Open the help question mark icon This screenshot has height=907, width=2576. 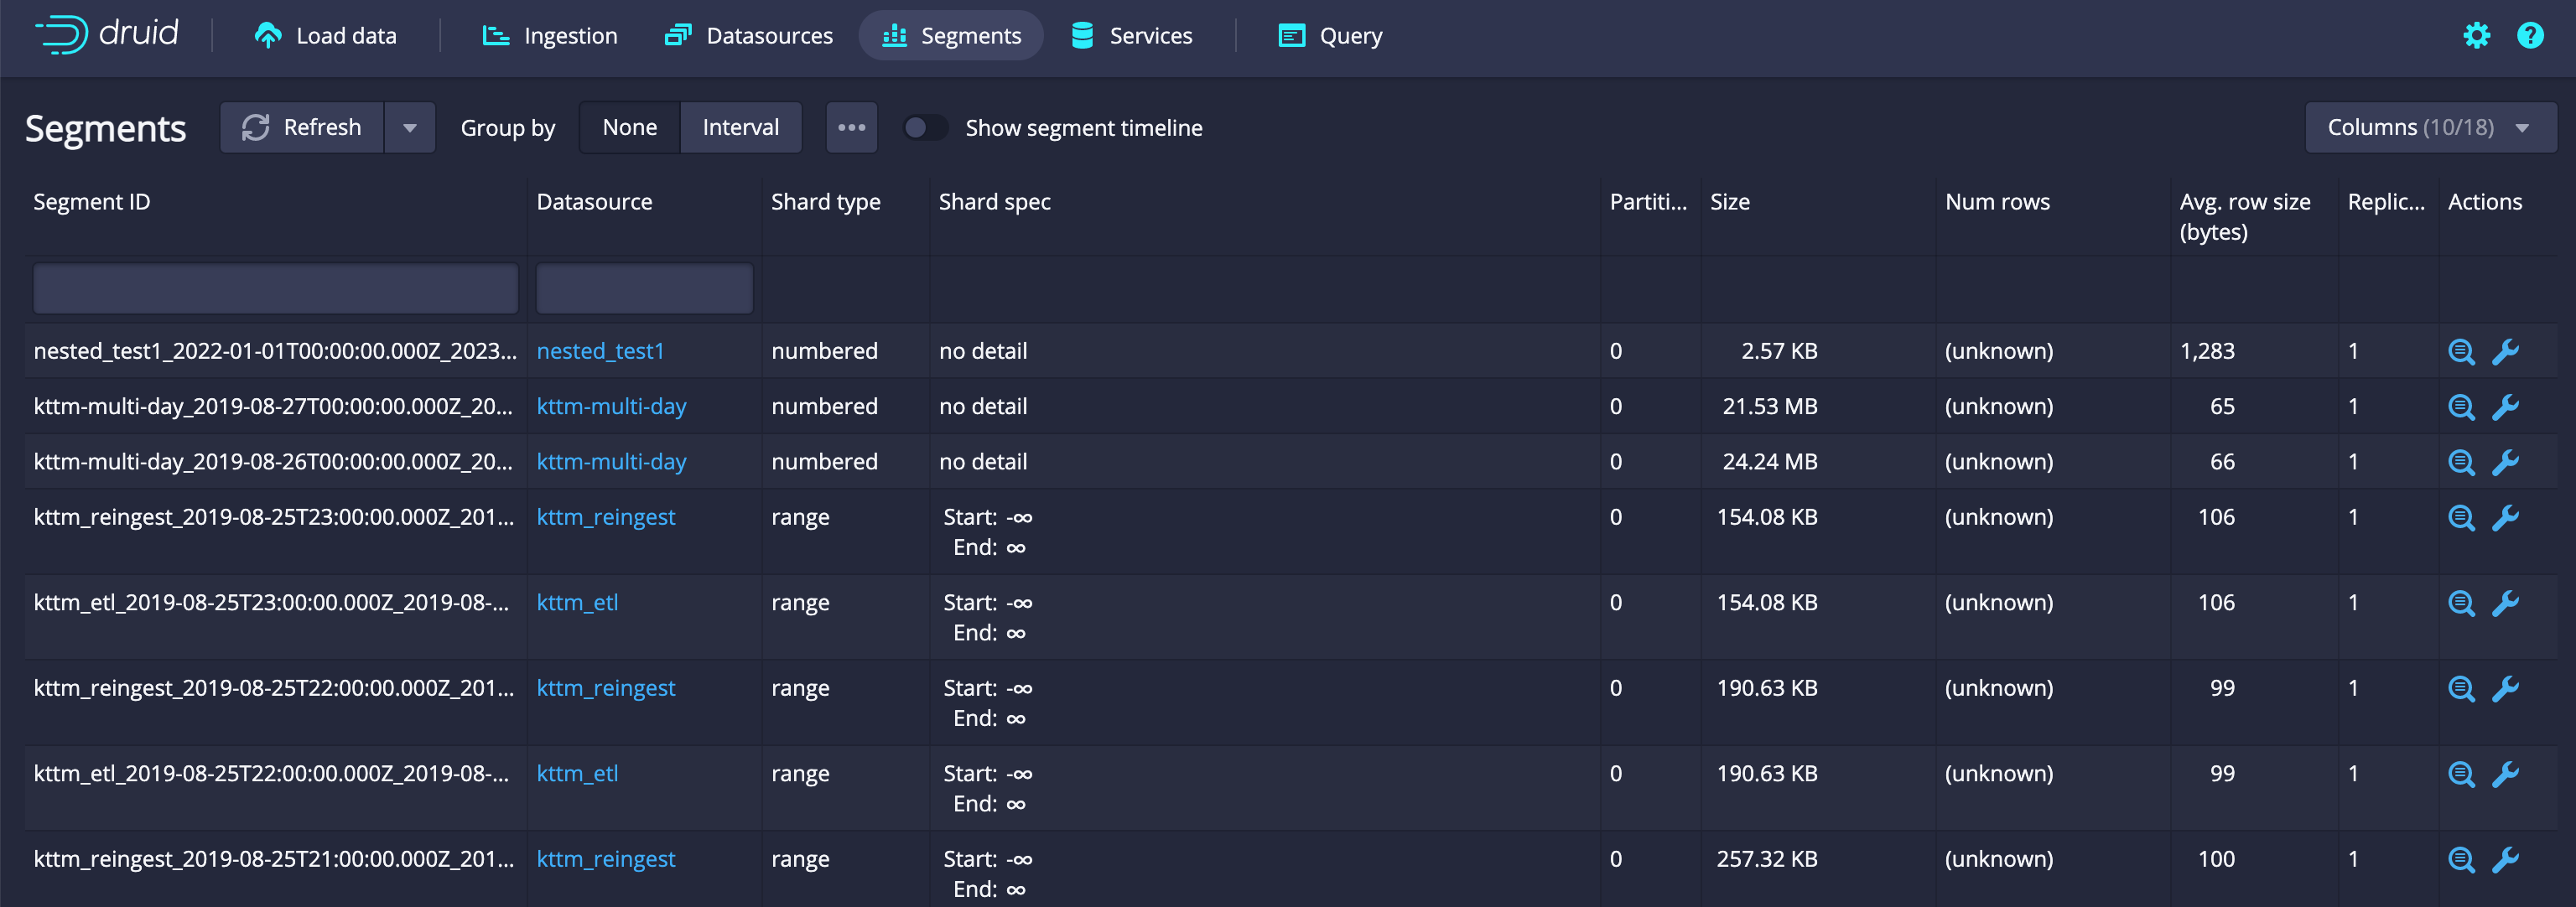[x=2530, y=36]
